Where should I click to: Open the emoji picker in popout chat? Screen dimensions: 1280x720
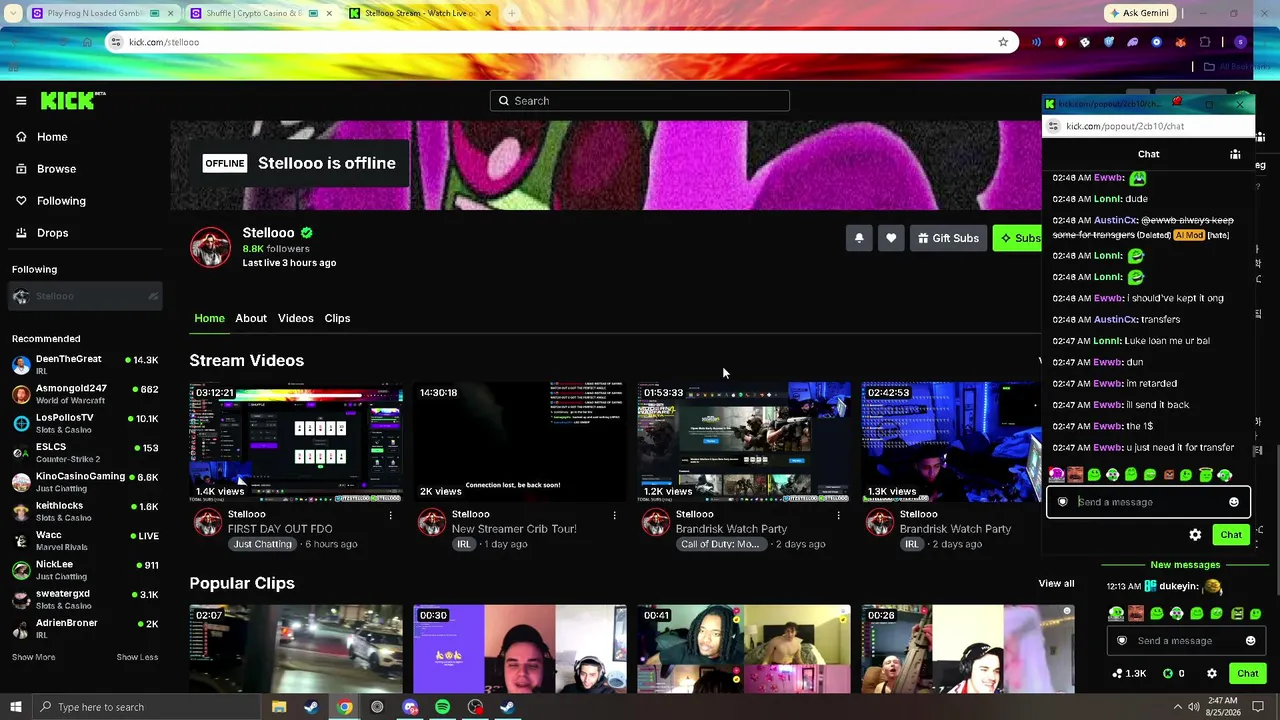[x=1234, y=502]
